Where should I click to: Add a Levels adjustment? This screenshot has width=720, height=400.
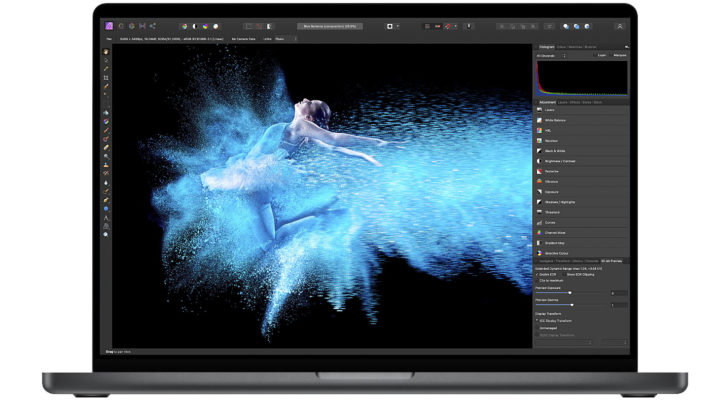[x=582, y=110]
